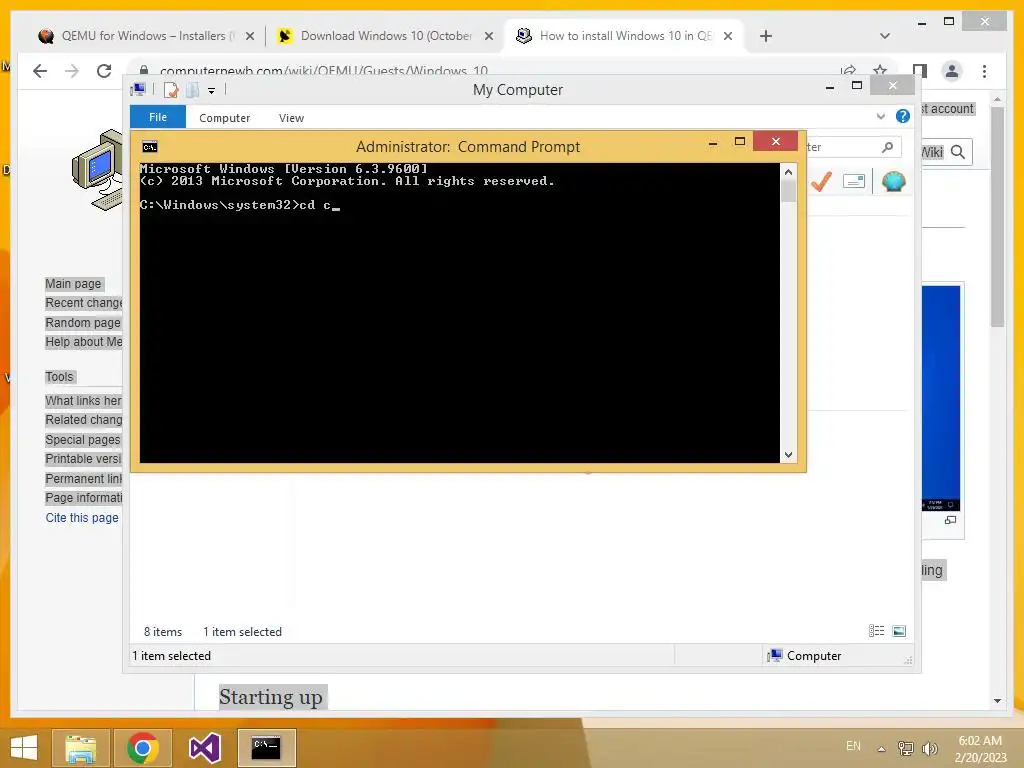Open Visual Studio from the taskbar
1024x768 pixels.
(204, 748)
